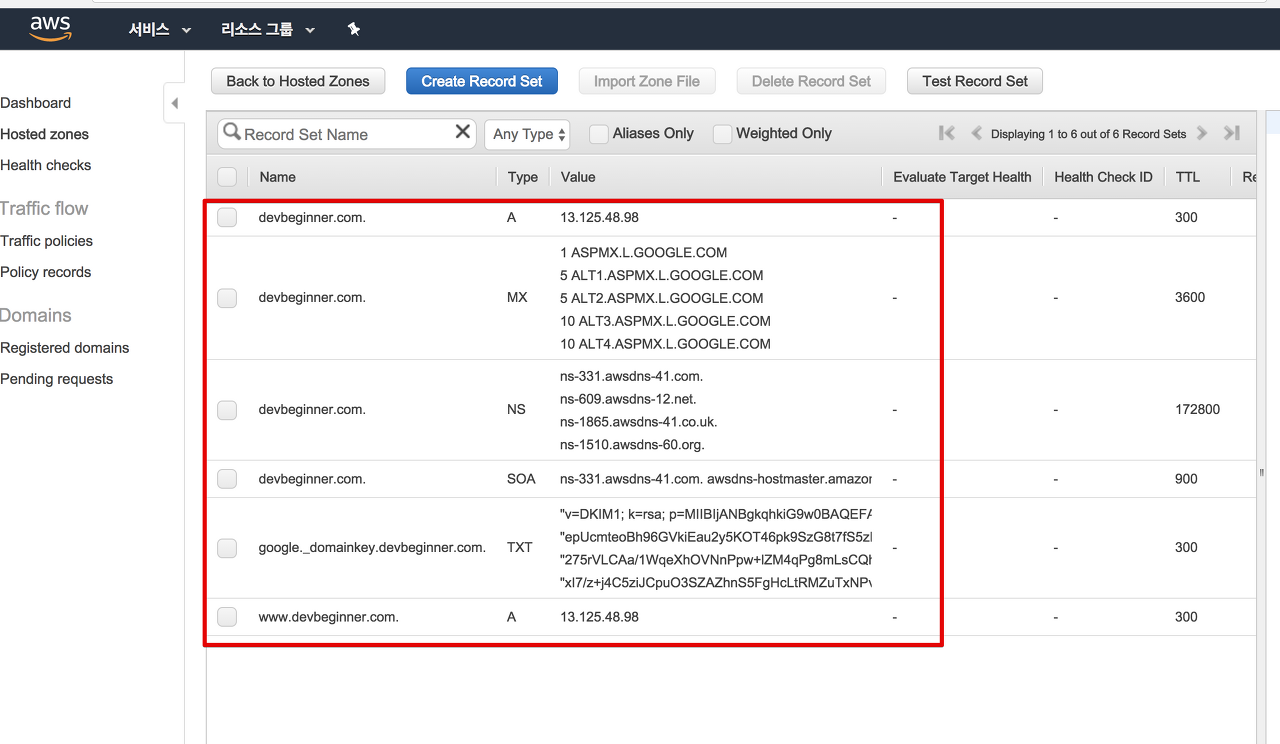Screen dimensions: 1280x744
Task: Open Policy records in sidebar
Action: tap(46, 272)
